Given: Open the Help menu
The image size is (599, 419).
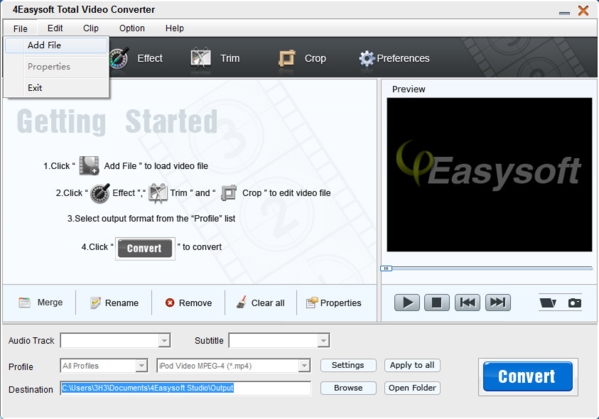Looking at the screenshot, I should (x=175, y=28).
